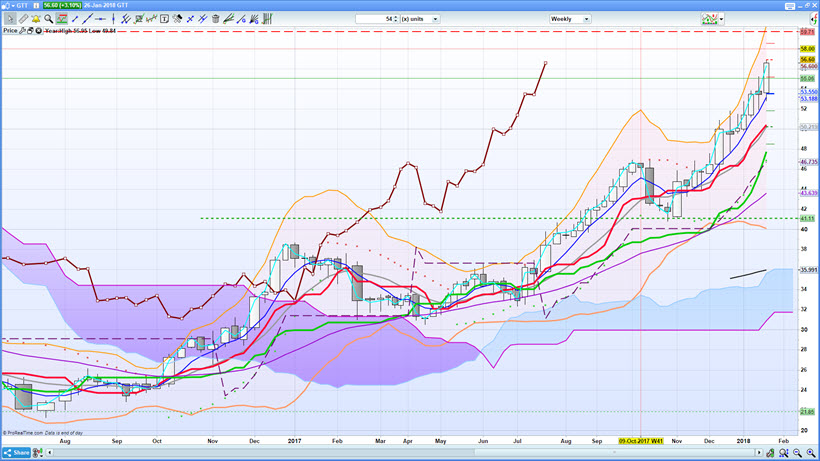Screen dimensions: 820x461
Task: Click the highlighted 09-Oct-2017 W41 date marker
Action: tap(641, 441)
